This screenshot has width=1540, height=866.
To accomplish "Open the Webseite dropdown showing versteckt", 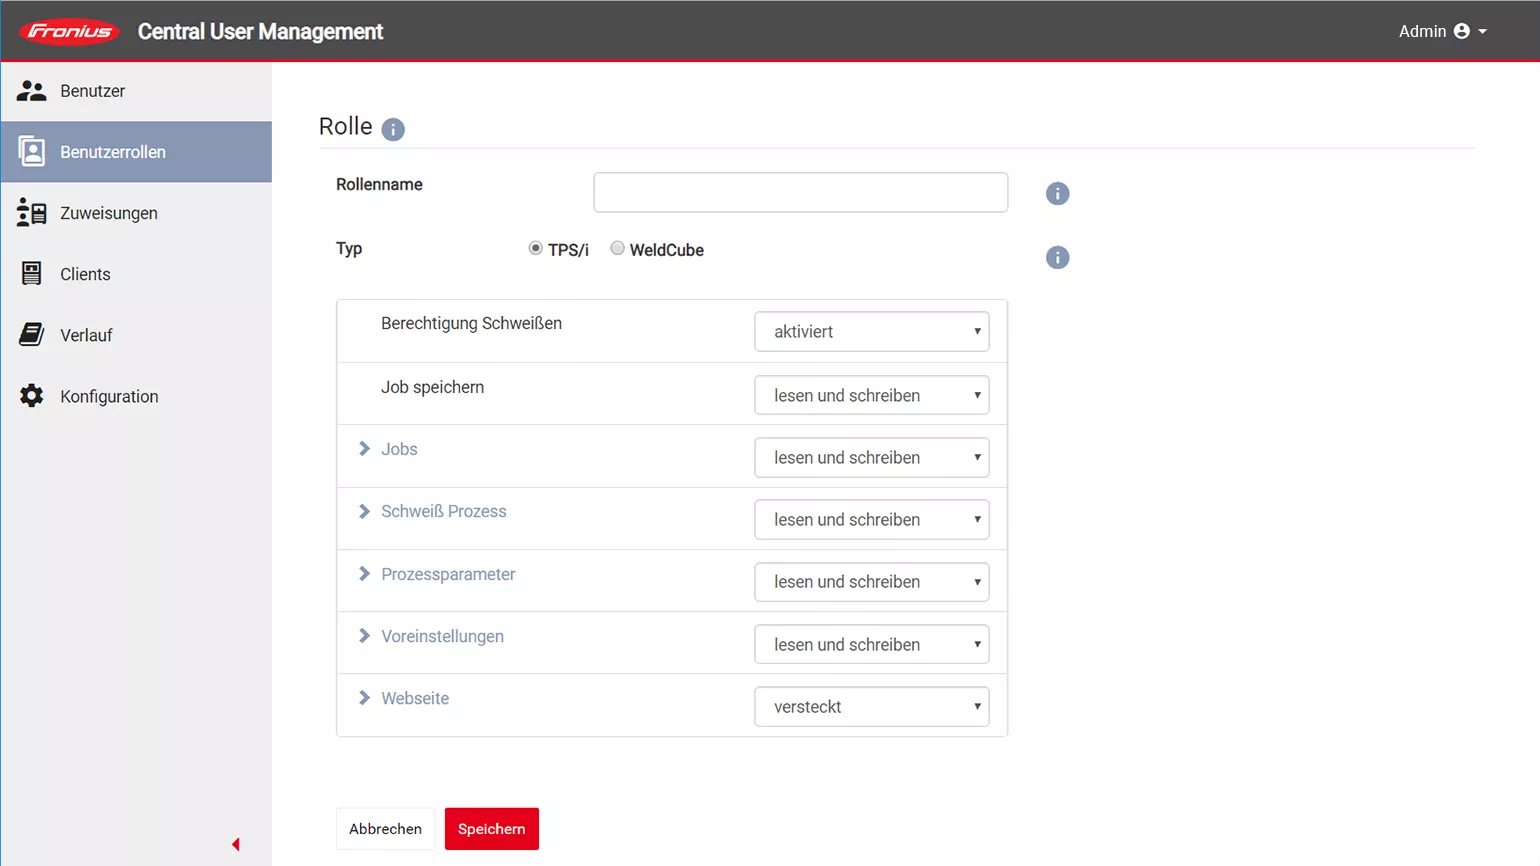I will (871, 707).
